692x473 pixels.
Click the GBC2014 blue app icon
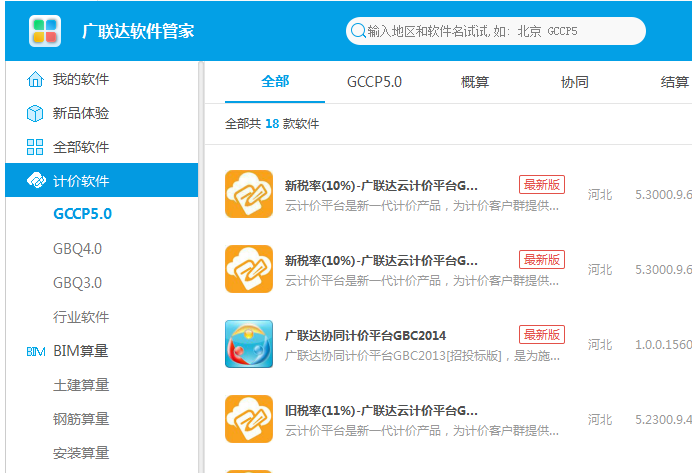pyautogui.click(x=249, y=344)
